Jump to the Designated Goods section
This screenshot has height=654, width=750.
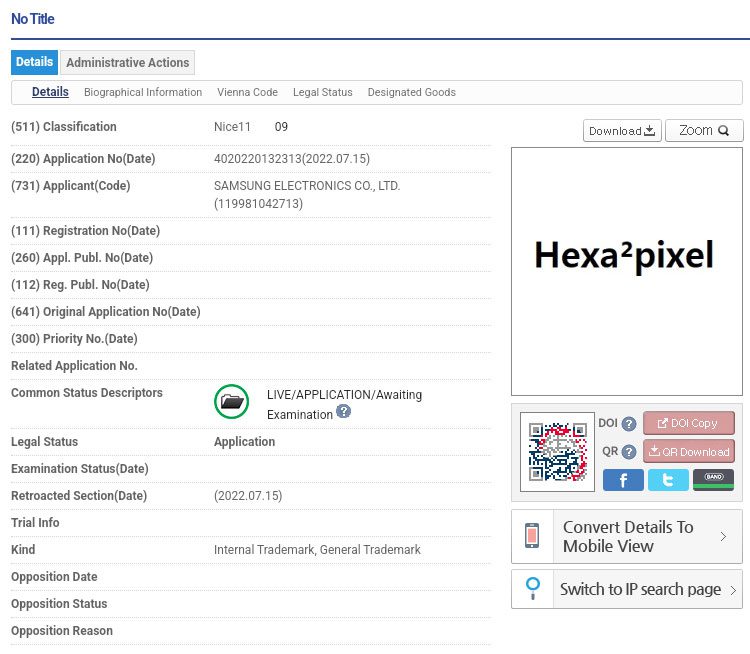(x=411, y=92)
